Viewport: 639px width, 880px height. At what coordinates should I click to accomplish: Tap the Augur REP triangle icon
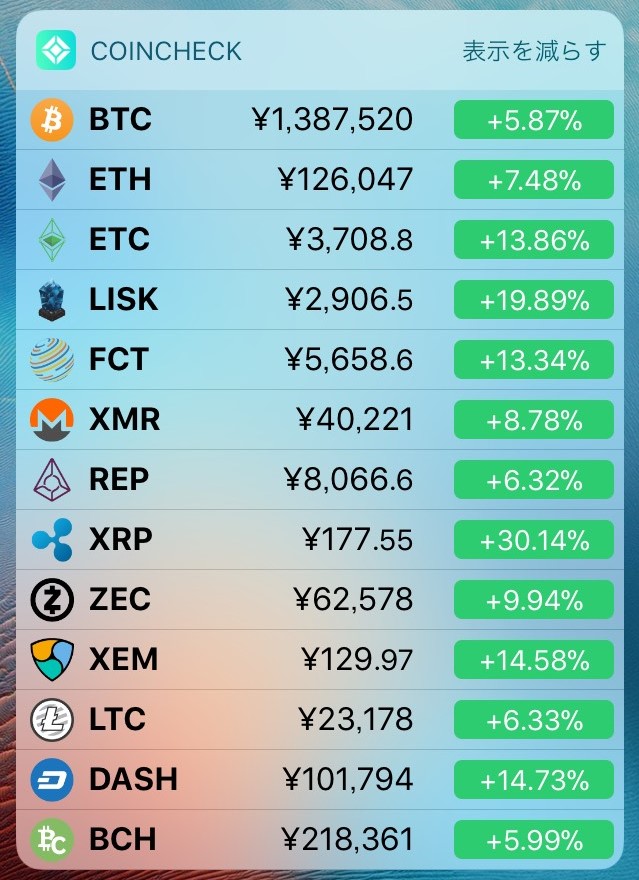point(52,480)
